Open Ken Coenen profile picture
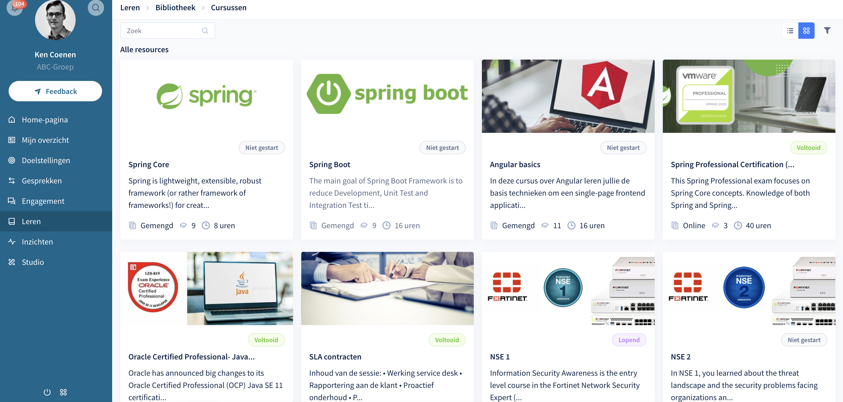The height and width of the screenshot is (402, 843). pyautogui.click(x=55, y=20)
